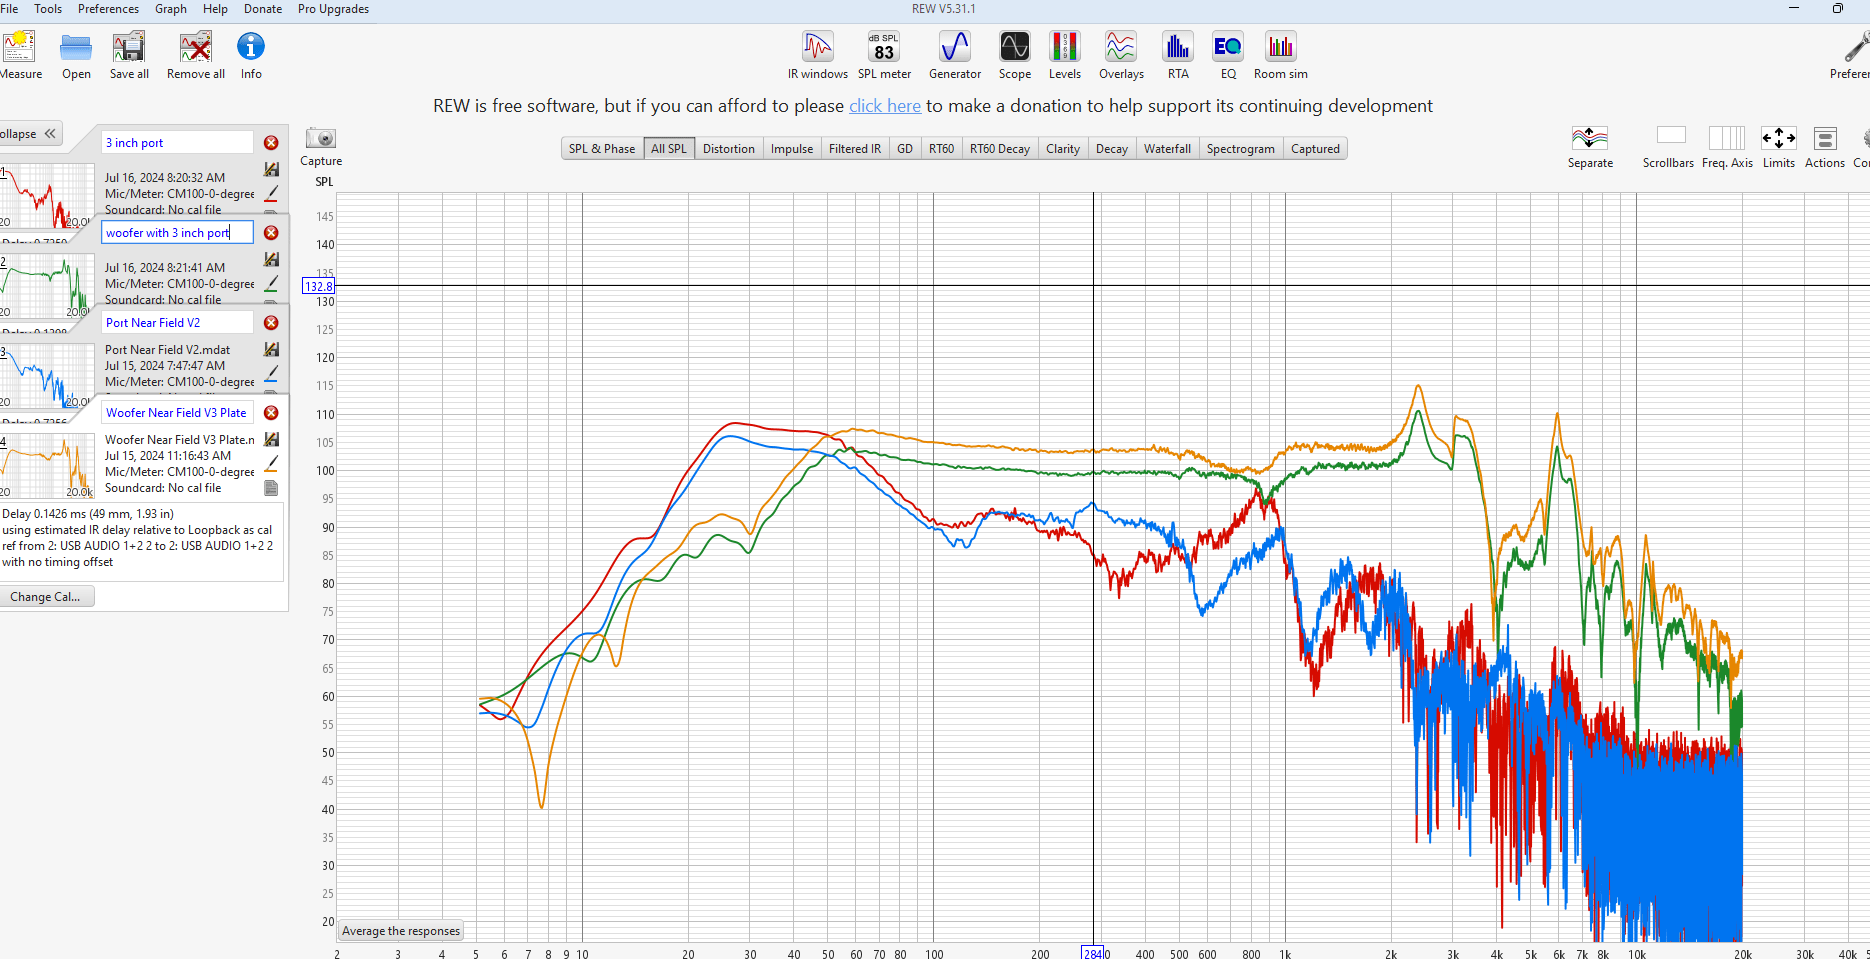The image size is (1870, 959).
Task: Open the Pro Upgrades menu
Action: point(333,9)
